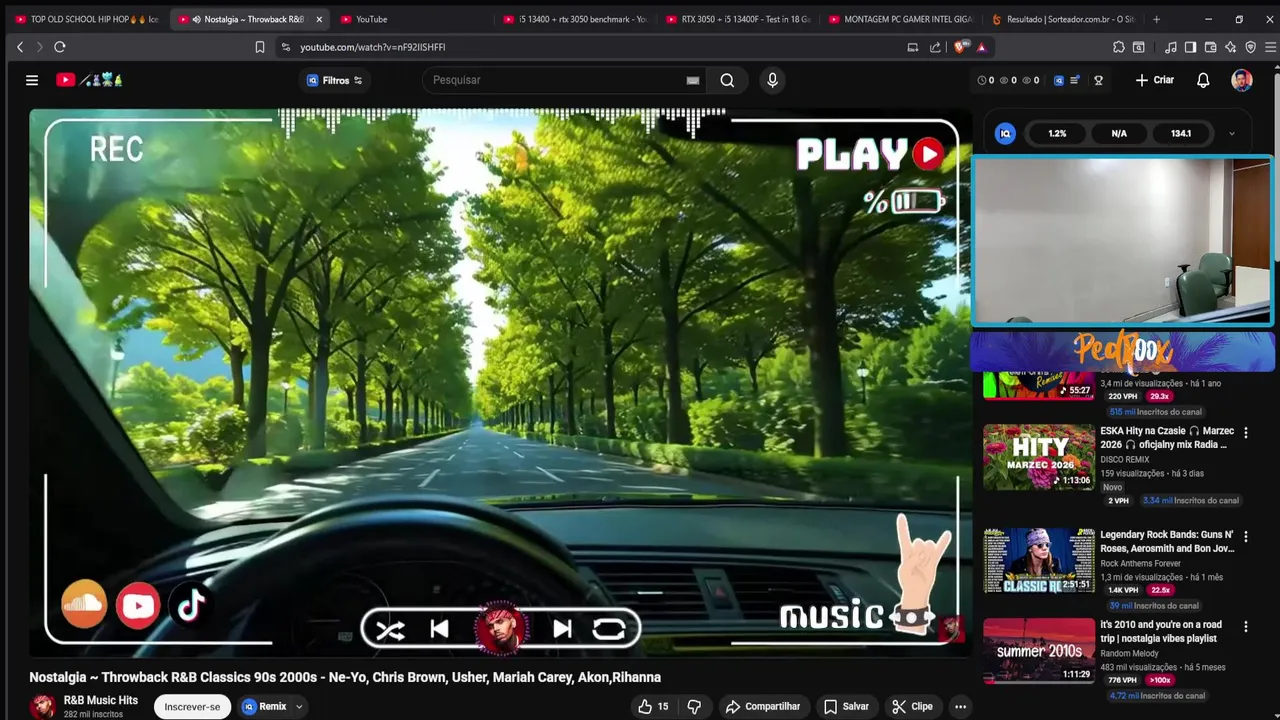Screen dimensions: 1280x720
Task: Open Classic Rock 2:51:51 thumbnail
Action: [1039, 560]
